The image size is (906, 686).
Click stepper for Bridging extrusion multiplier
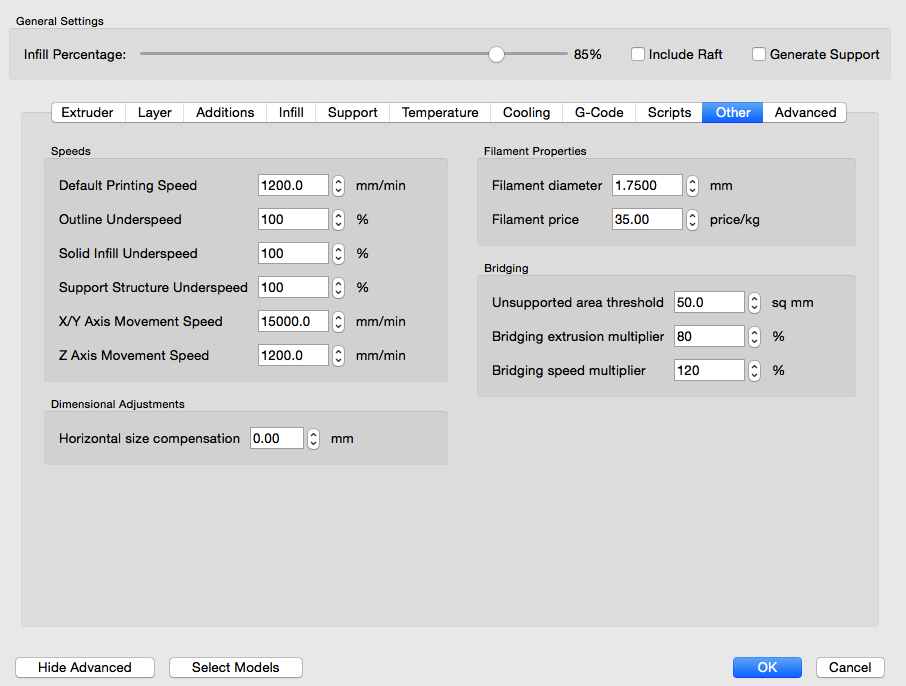(754, 337)
